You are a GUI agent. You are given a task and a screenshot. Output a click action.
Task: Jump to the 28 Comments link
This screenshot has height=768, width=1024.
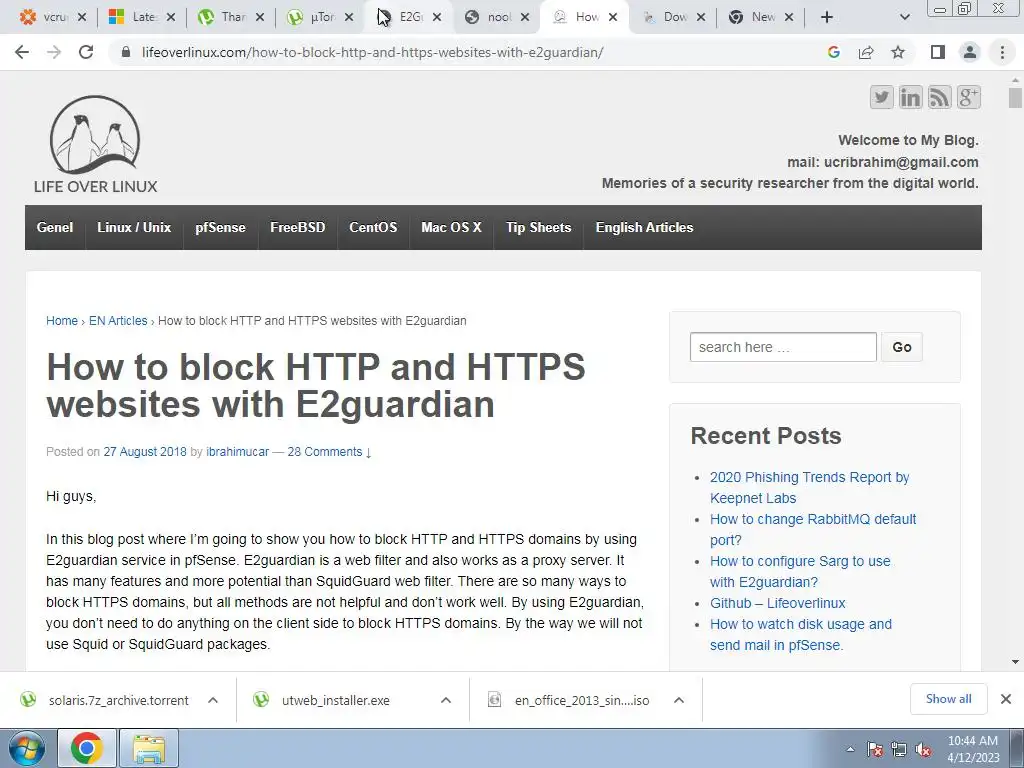[329, 452]
